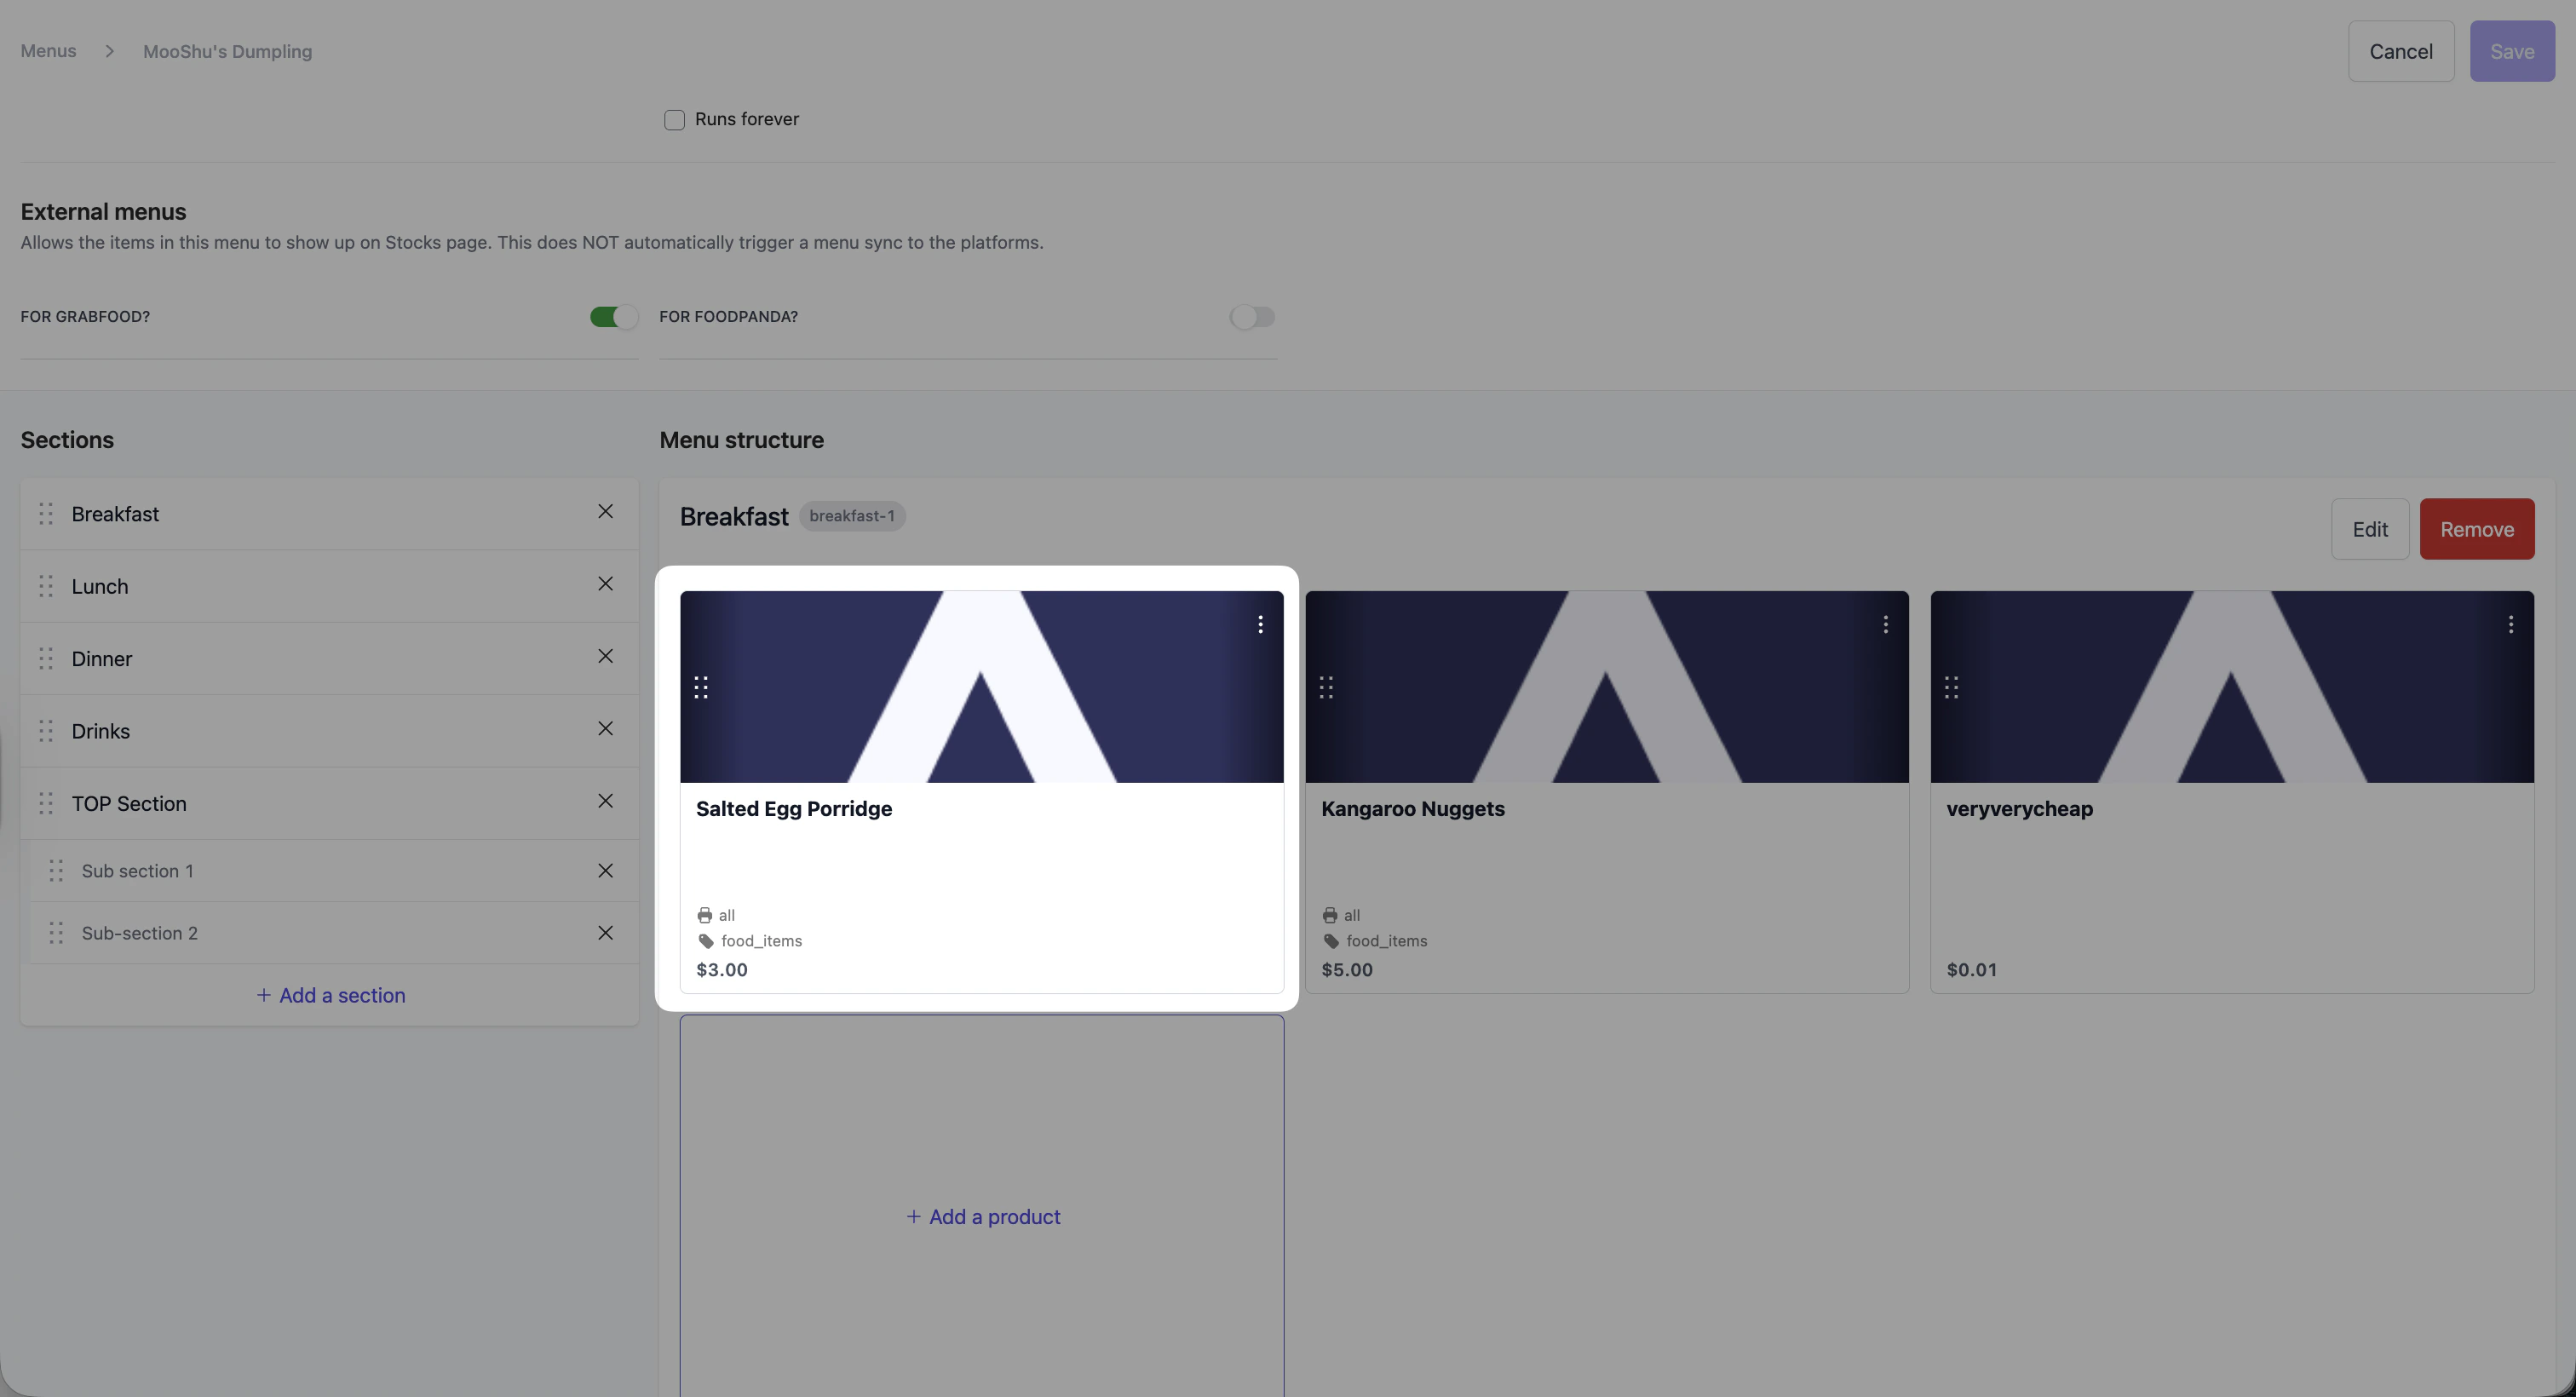Remove the TOP Section with X icon
Image resolution: width=2576 pixels, height=1397 pixels.
(605, 802)
